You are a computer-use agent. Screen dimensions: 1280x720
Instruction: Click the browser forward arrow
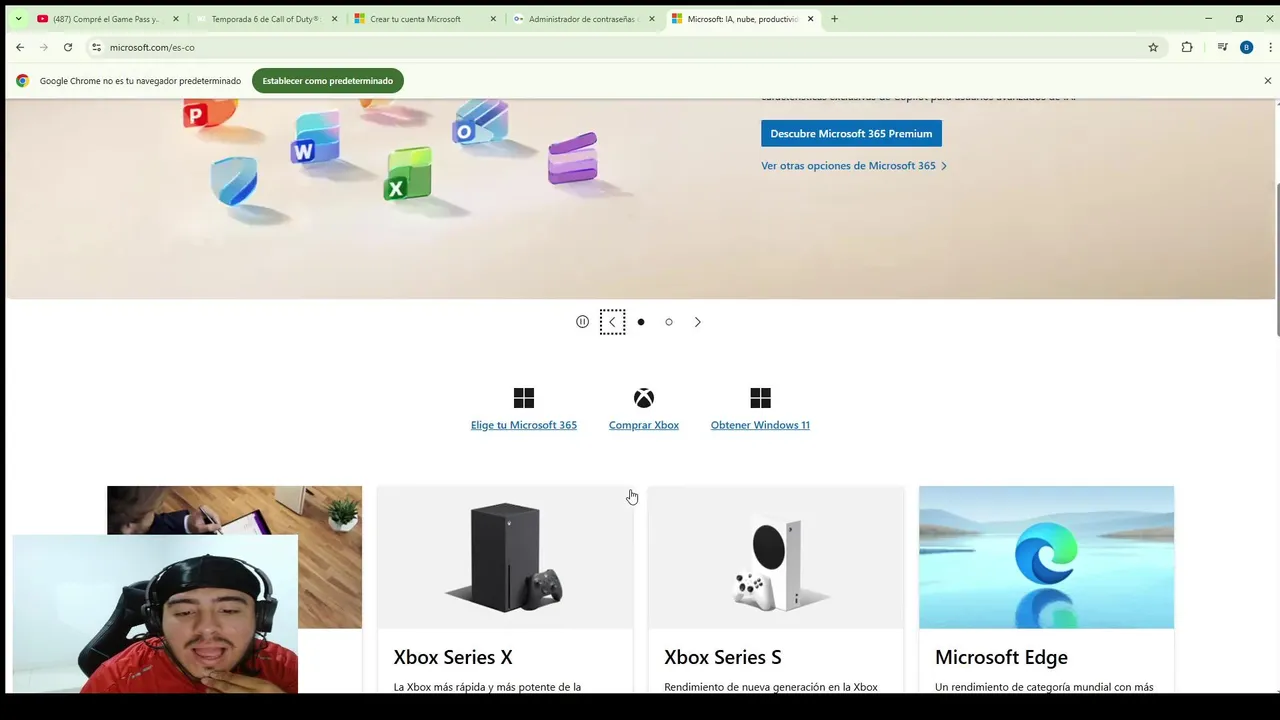click(x=44, y=47)
